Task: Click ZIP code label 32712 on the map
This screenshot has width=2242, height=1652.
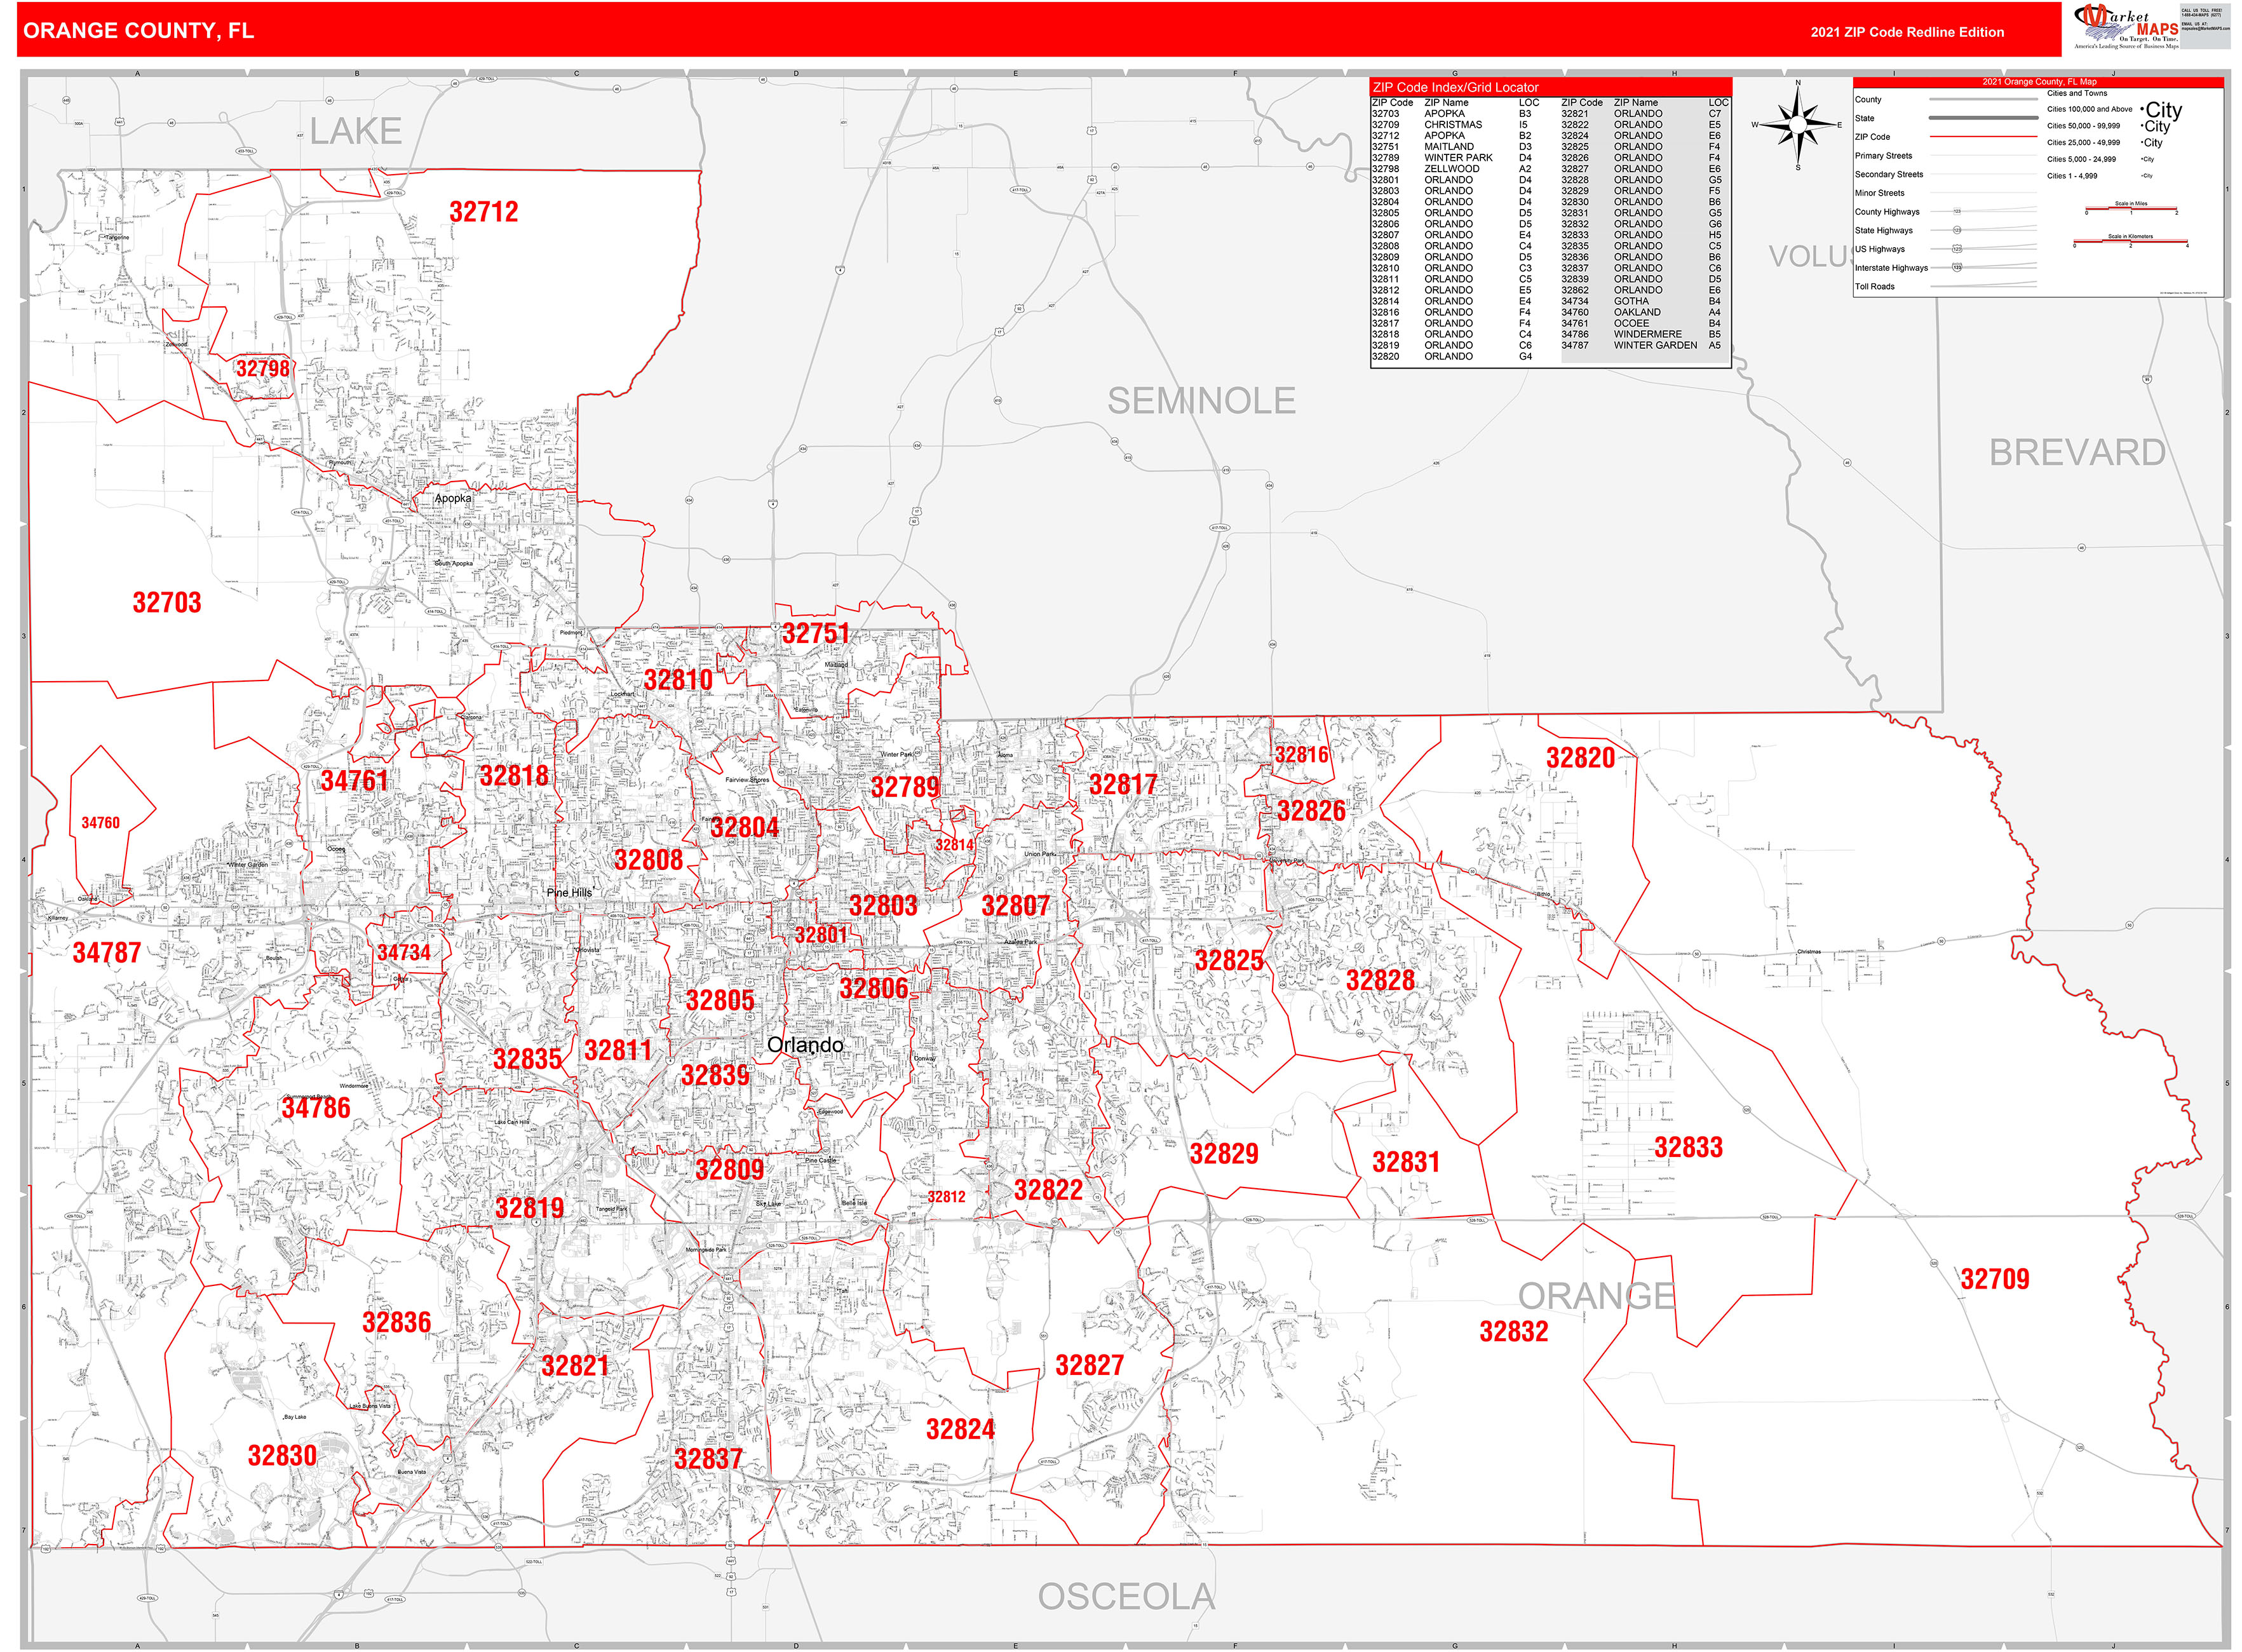Action: point(484,212)
